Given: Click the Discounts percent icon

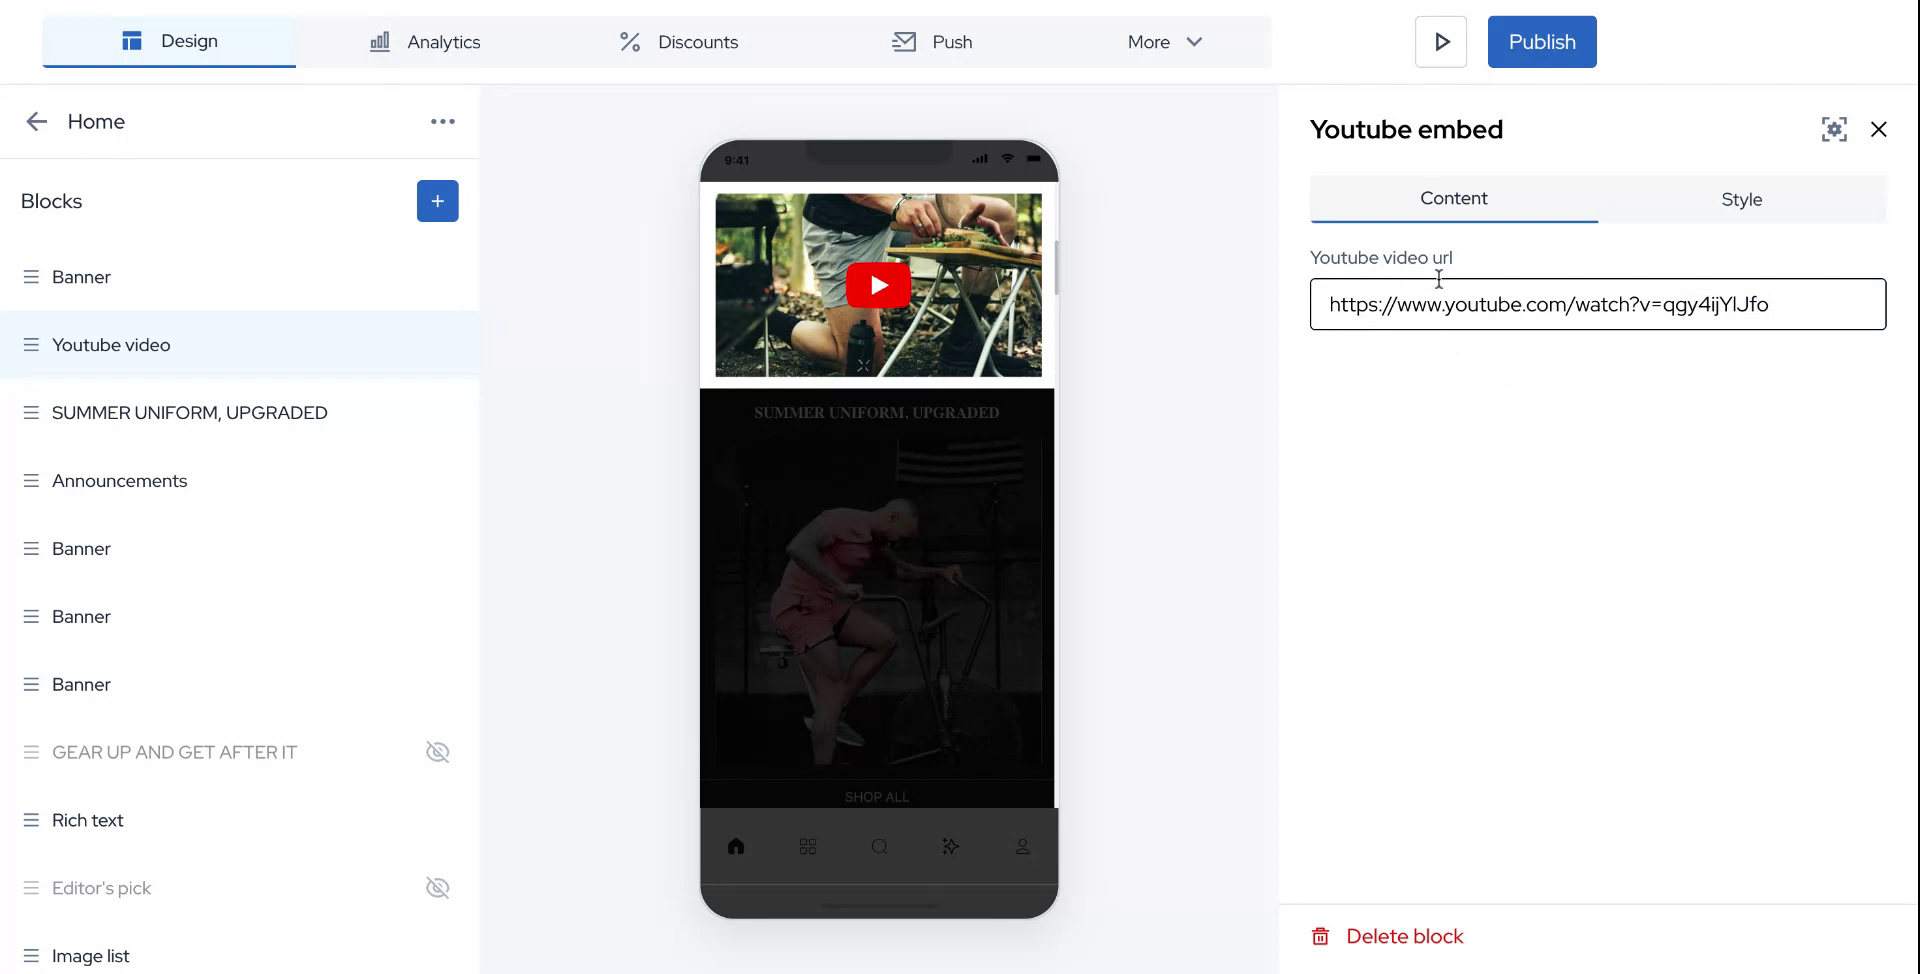Looking at the screenshot, I should pos(629,41).
